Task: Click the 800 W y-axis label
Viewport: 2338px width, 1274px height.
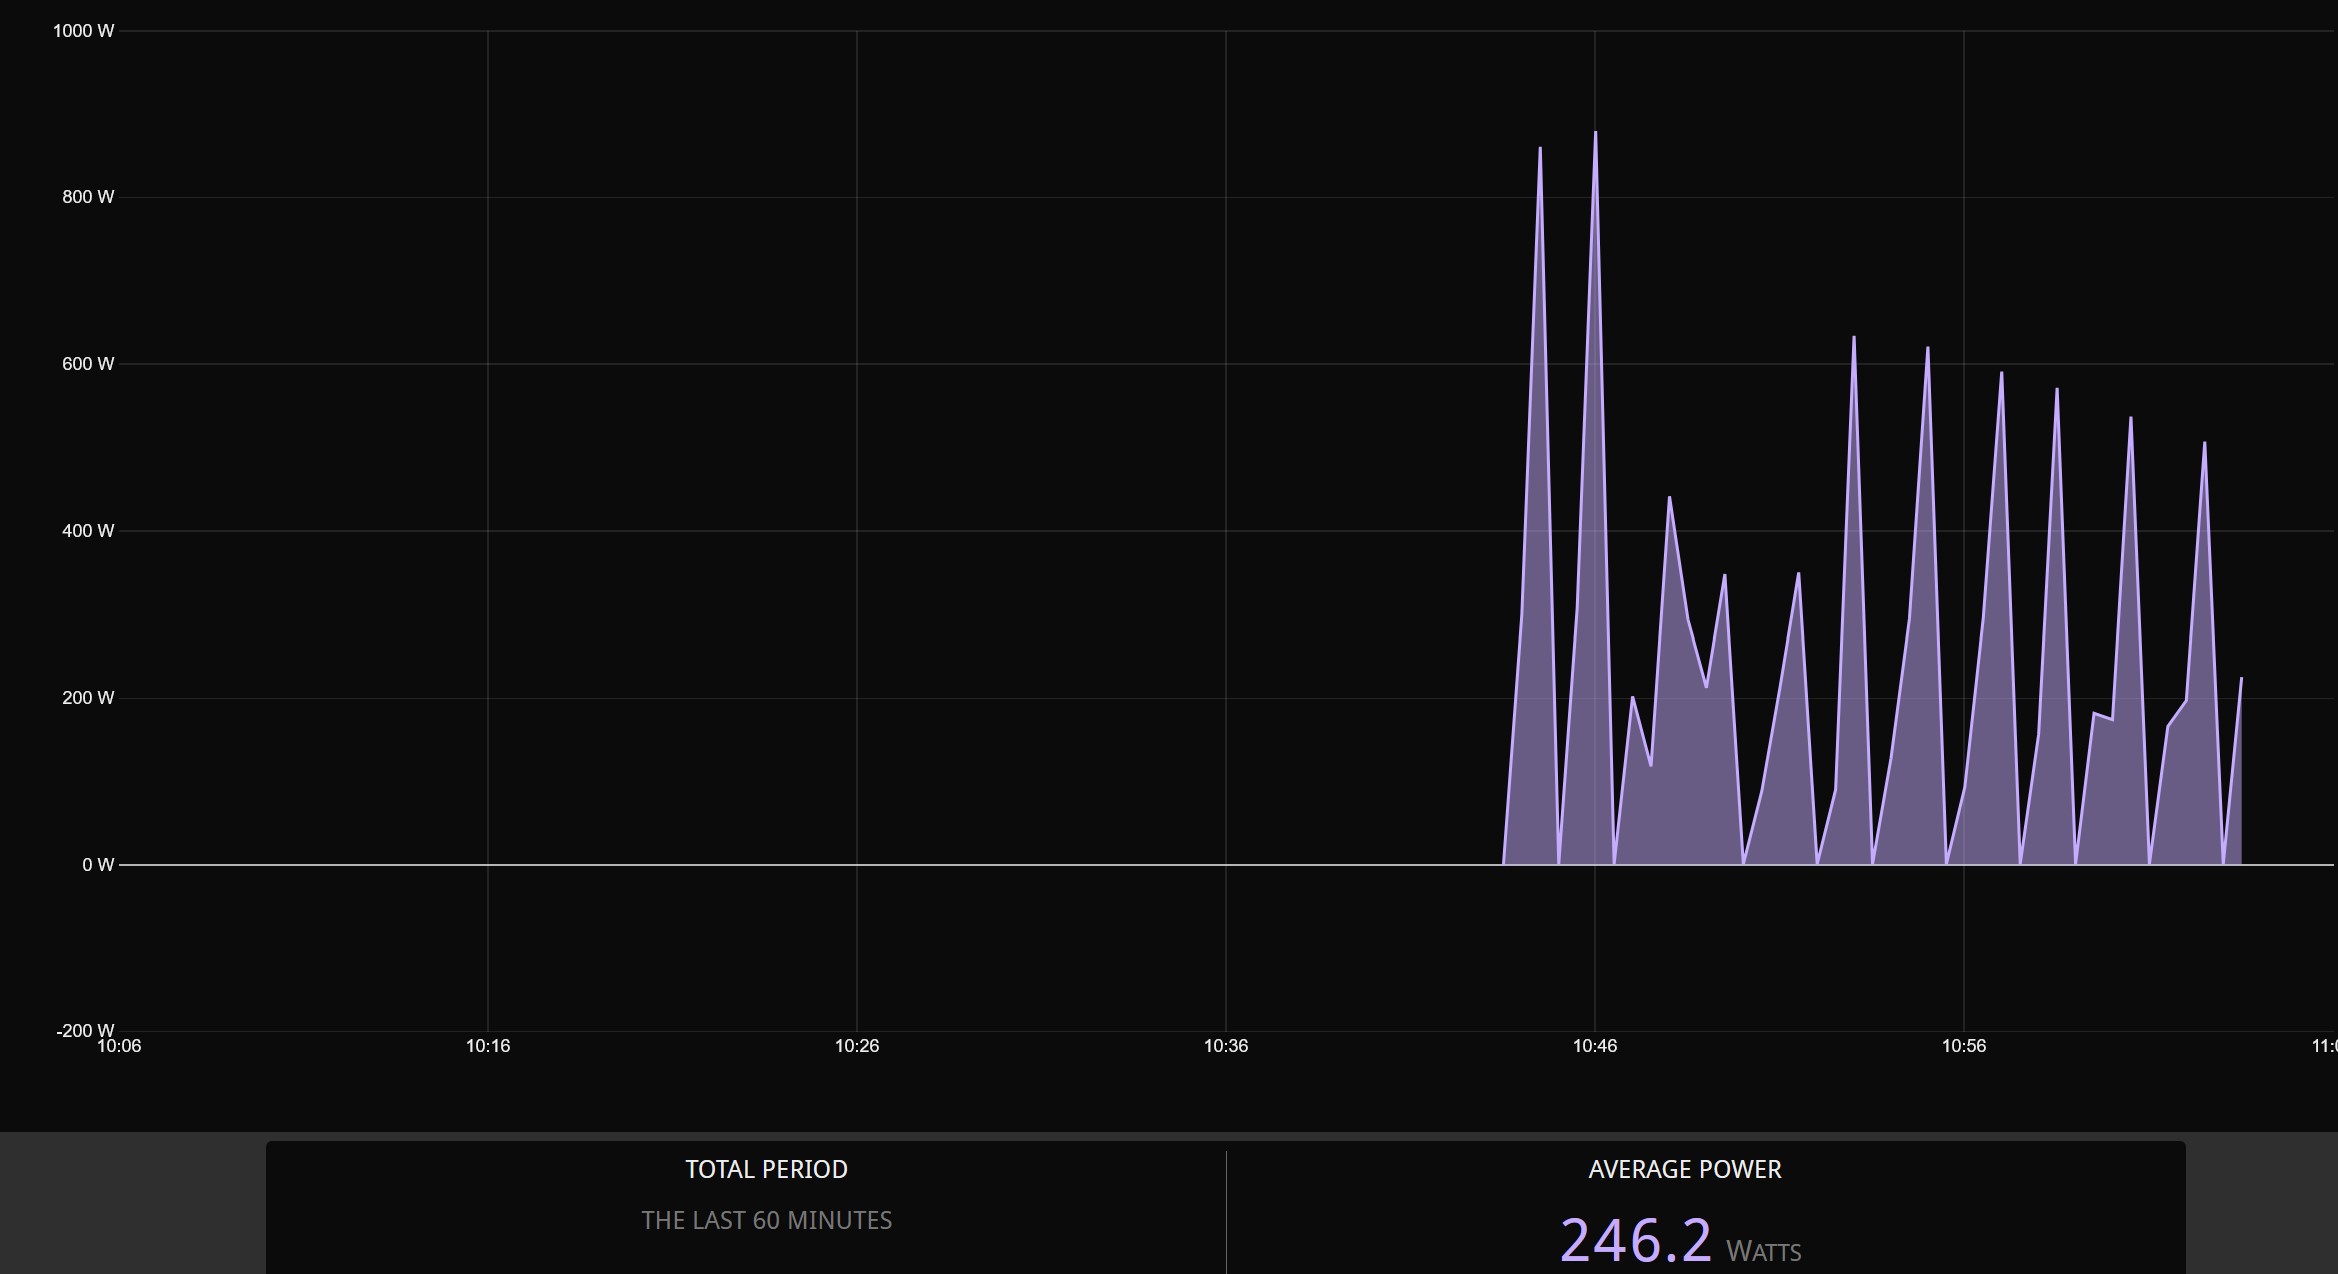Action: (x=88, y=197)
